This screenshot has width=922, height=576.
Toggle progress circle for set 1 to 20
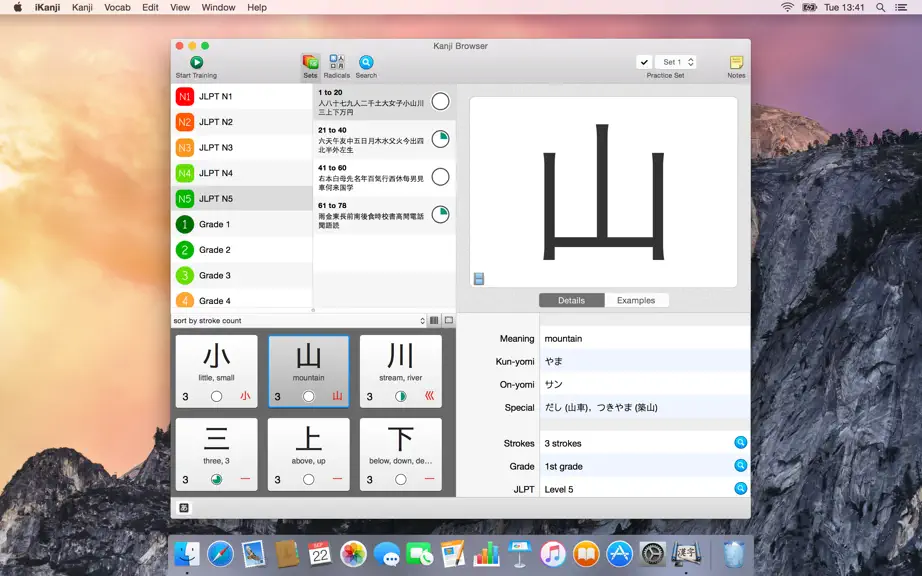click(440, 101)
